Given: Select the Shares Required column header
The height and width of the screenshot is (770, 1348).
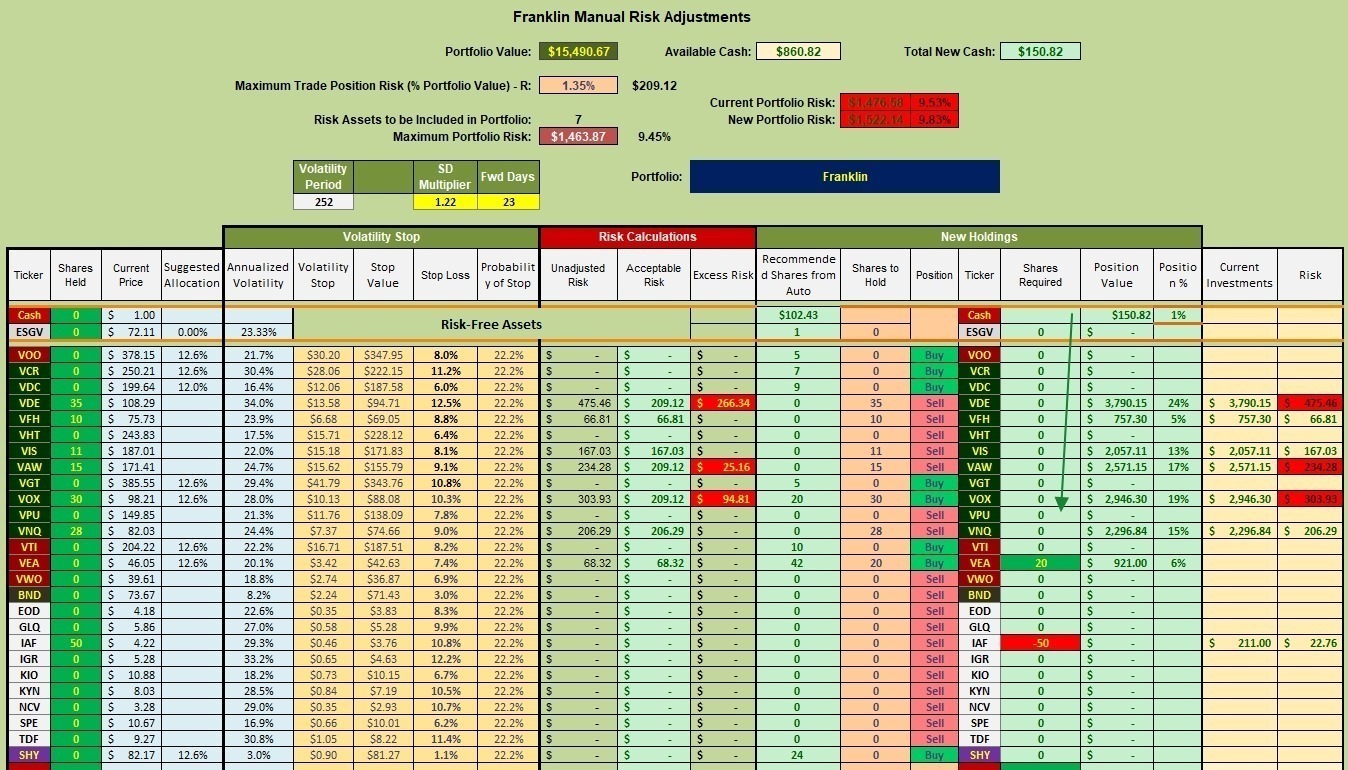Looking at the screenshot, I should click(x=1040, y=275).
